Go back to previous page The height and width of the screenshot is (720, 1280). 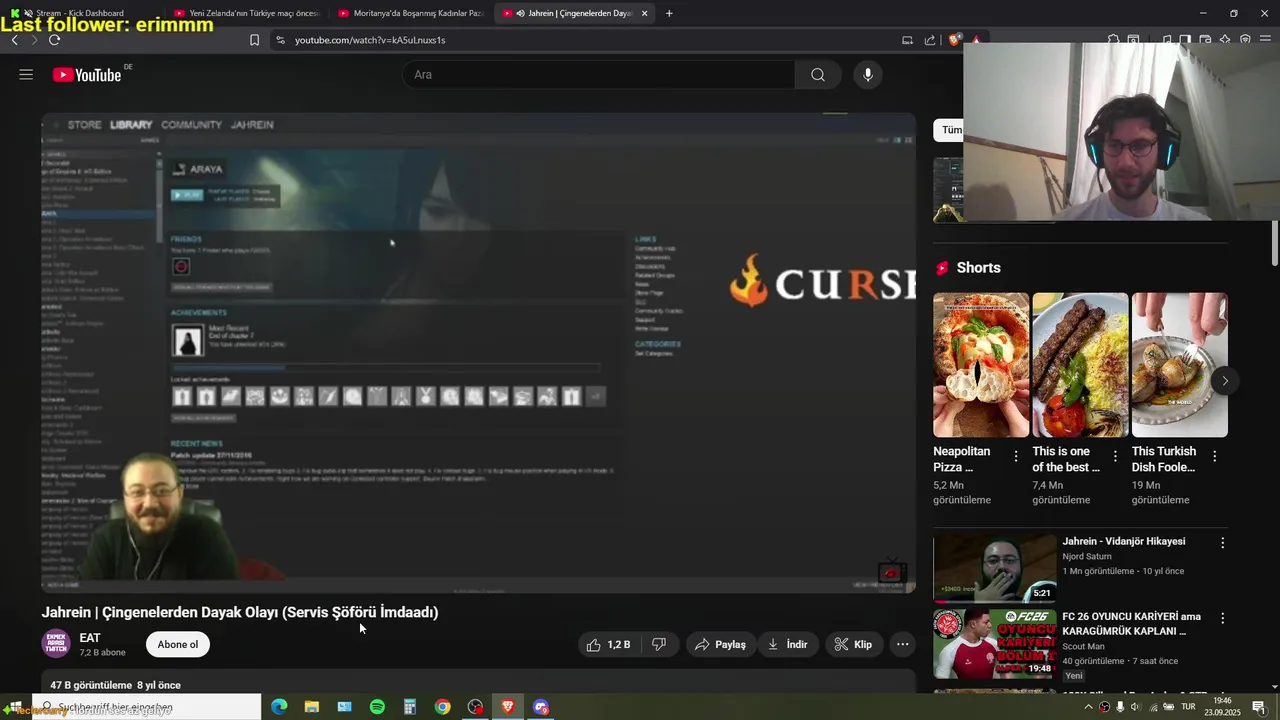pyautogui.click(x=15, y=40)
